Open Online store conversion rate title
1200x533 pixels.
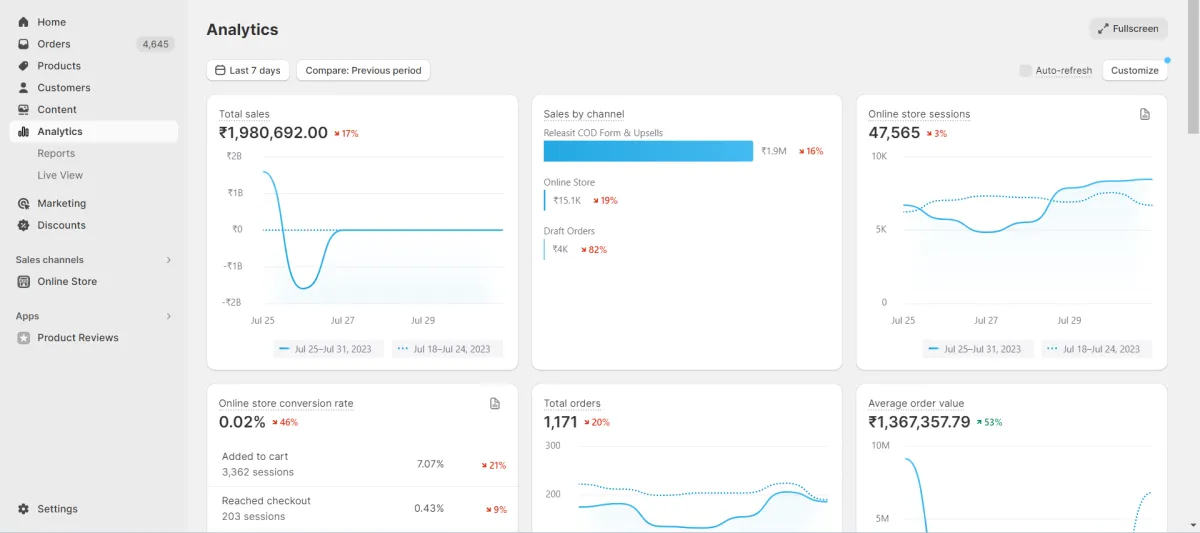[286, 403]
